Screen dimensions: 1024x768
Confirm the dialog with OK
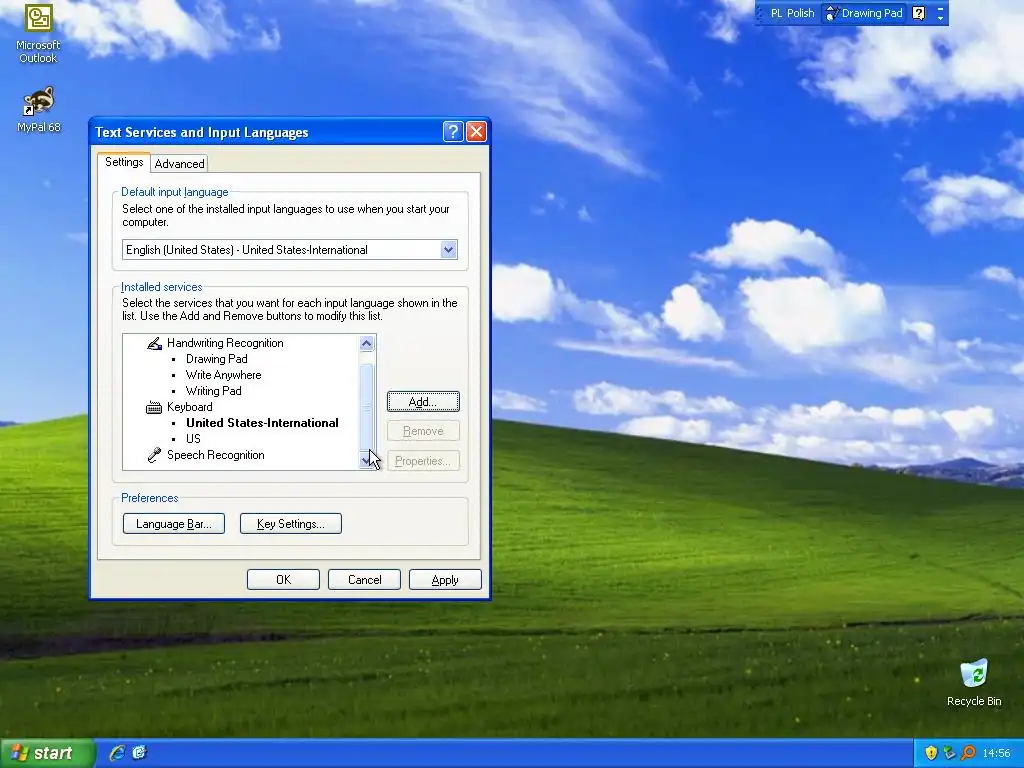point(283,580)
